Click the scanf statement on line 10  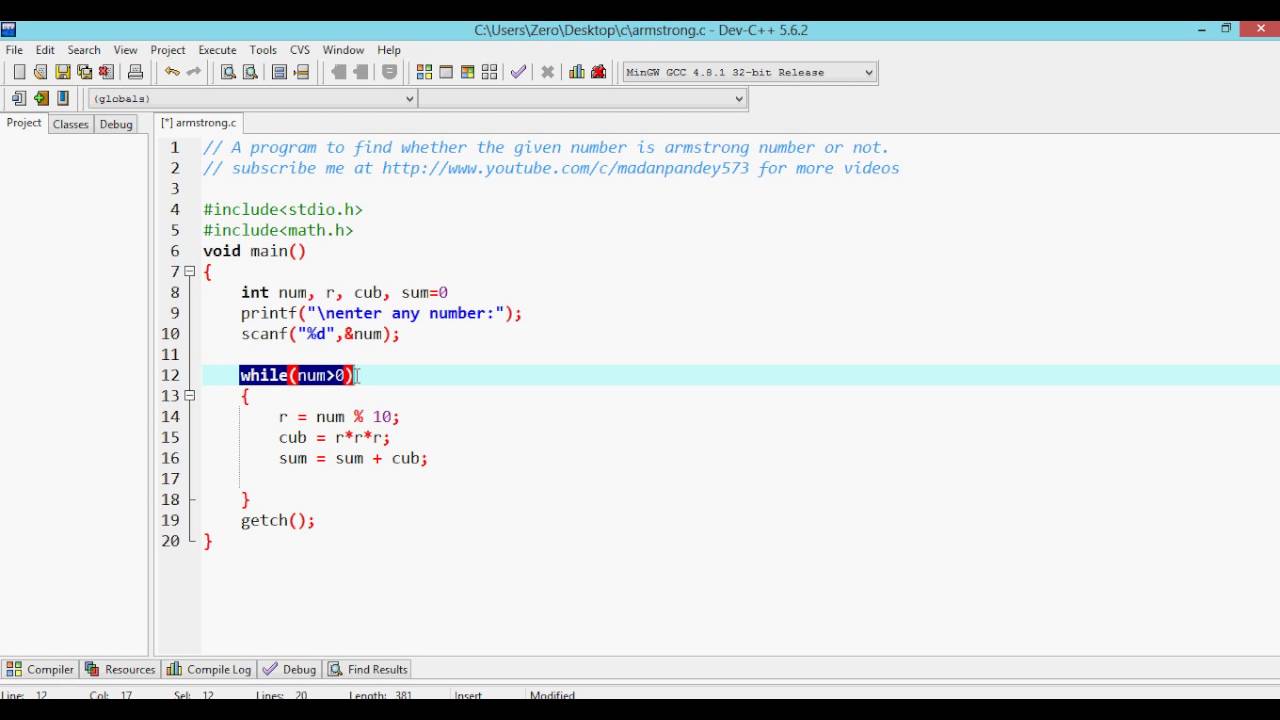(320, 334)
